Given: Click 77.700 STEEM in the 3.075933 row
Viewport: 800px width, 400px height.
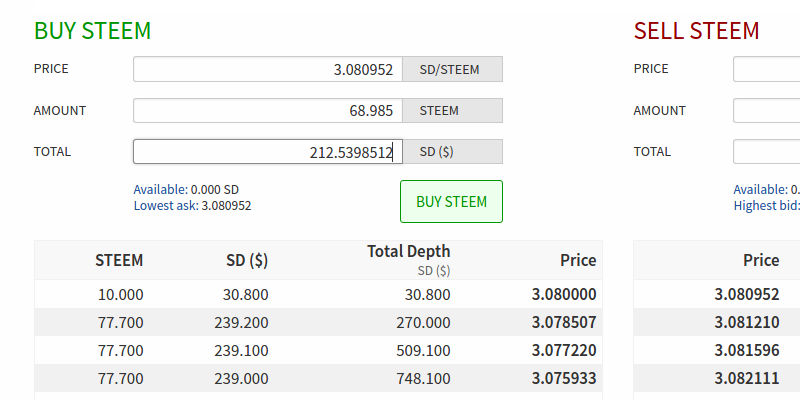Looking at the screenshot, I should pos(120,378).
